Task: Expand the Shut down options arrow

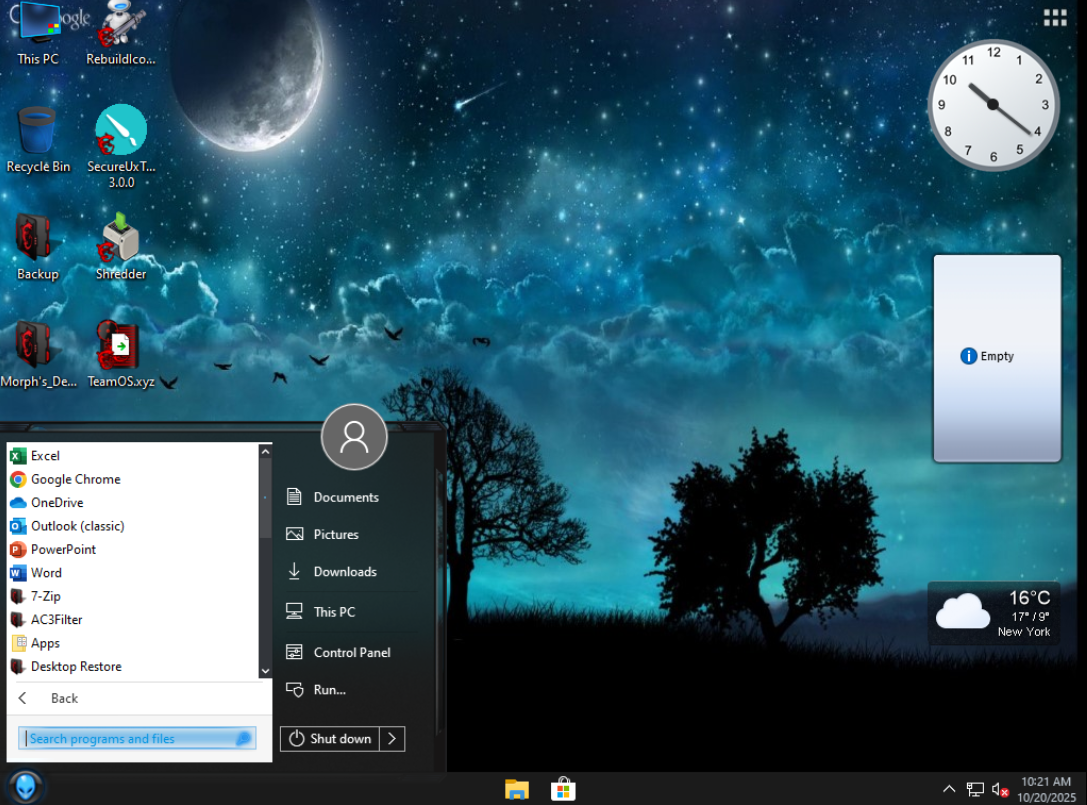Action: (393, 739)
